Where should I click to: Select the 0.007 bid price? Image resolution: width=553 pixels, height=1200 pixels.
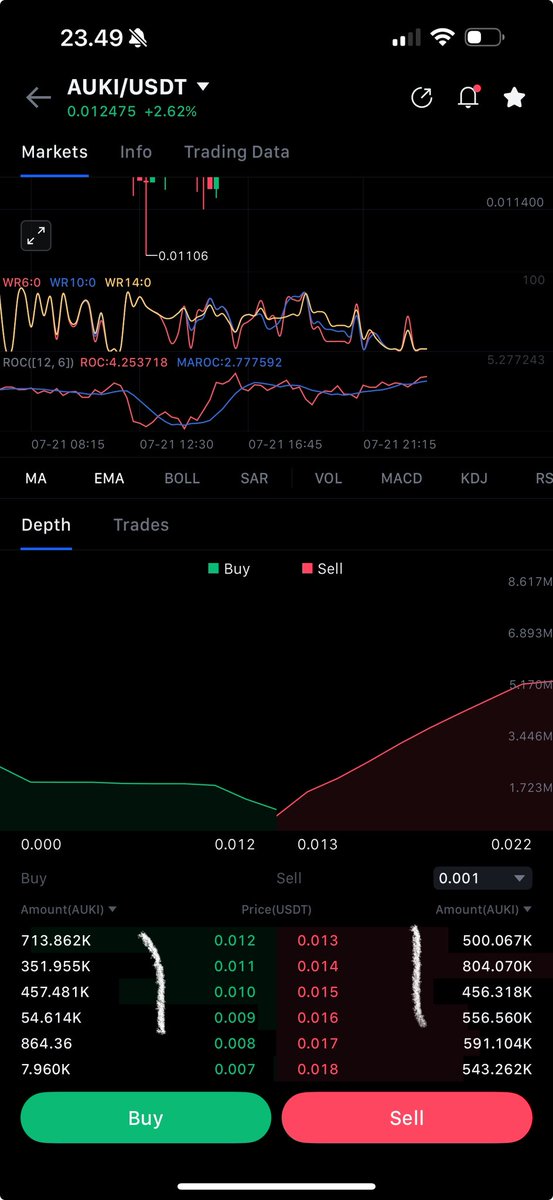tap(235, 1069)
